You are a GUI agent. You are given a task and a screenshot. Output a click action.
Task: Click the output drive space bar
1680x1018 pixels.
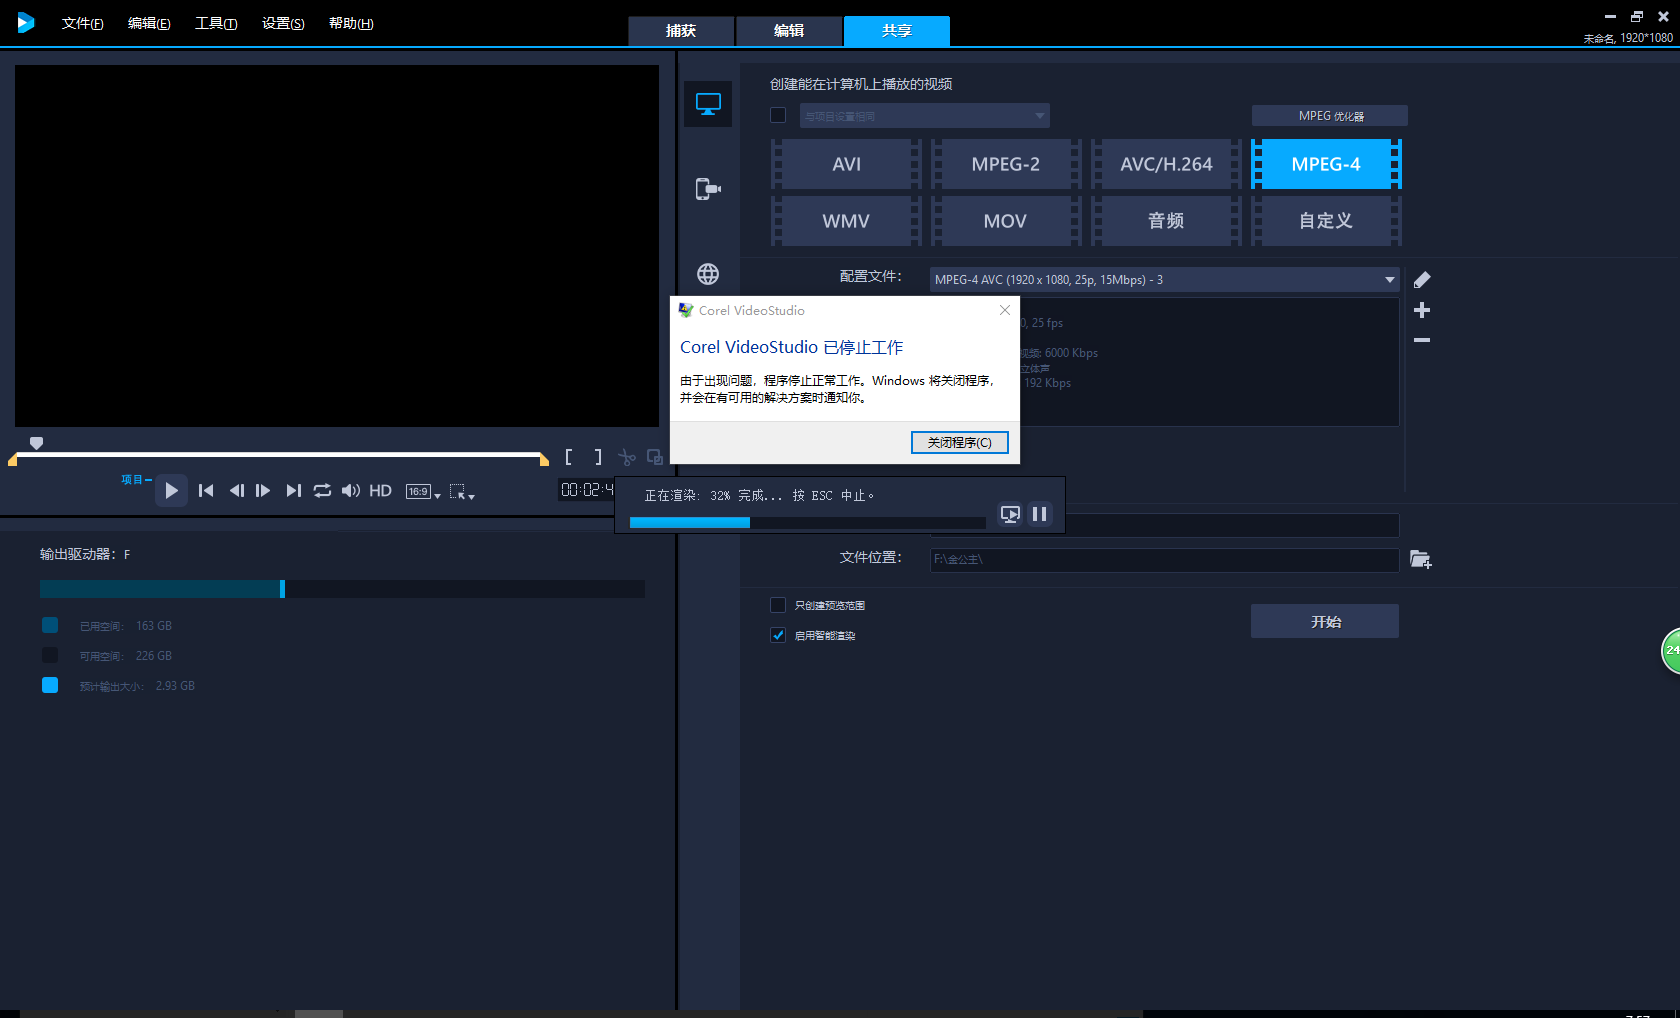click(342, 589)
